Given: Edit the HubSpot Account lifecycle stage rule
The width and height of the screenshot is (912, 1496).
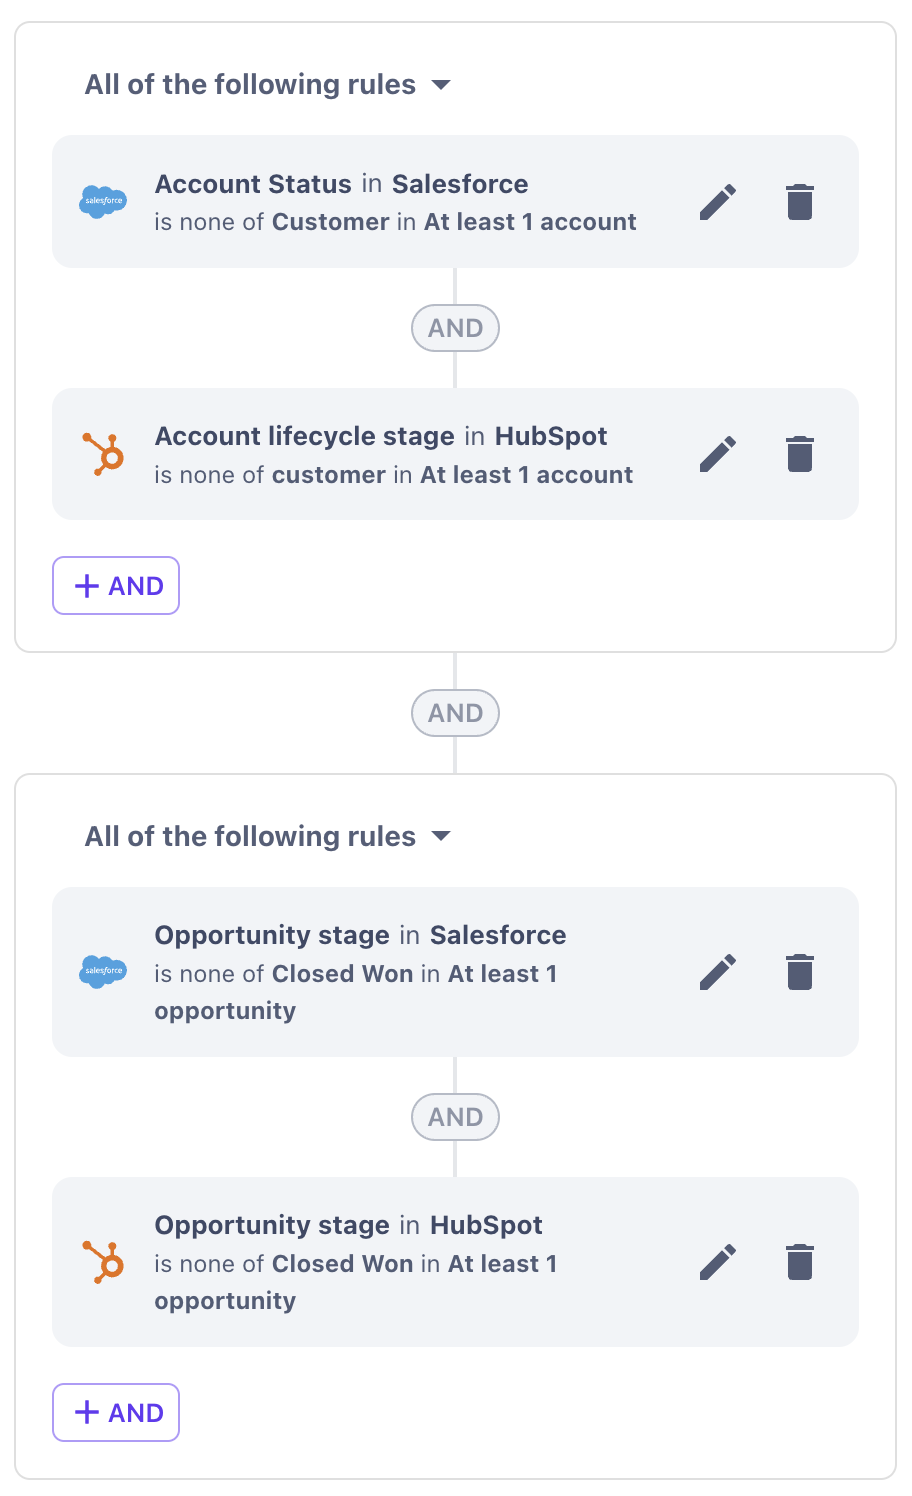Looking at the screenshot, I should tap(718, 454).
